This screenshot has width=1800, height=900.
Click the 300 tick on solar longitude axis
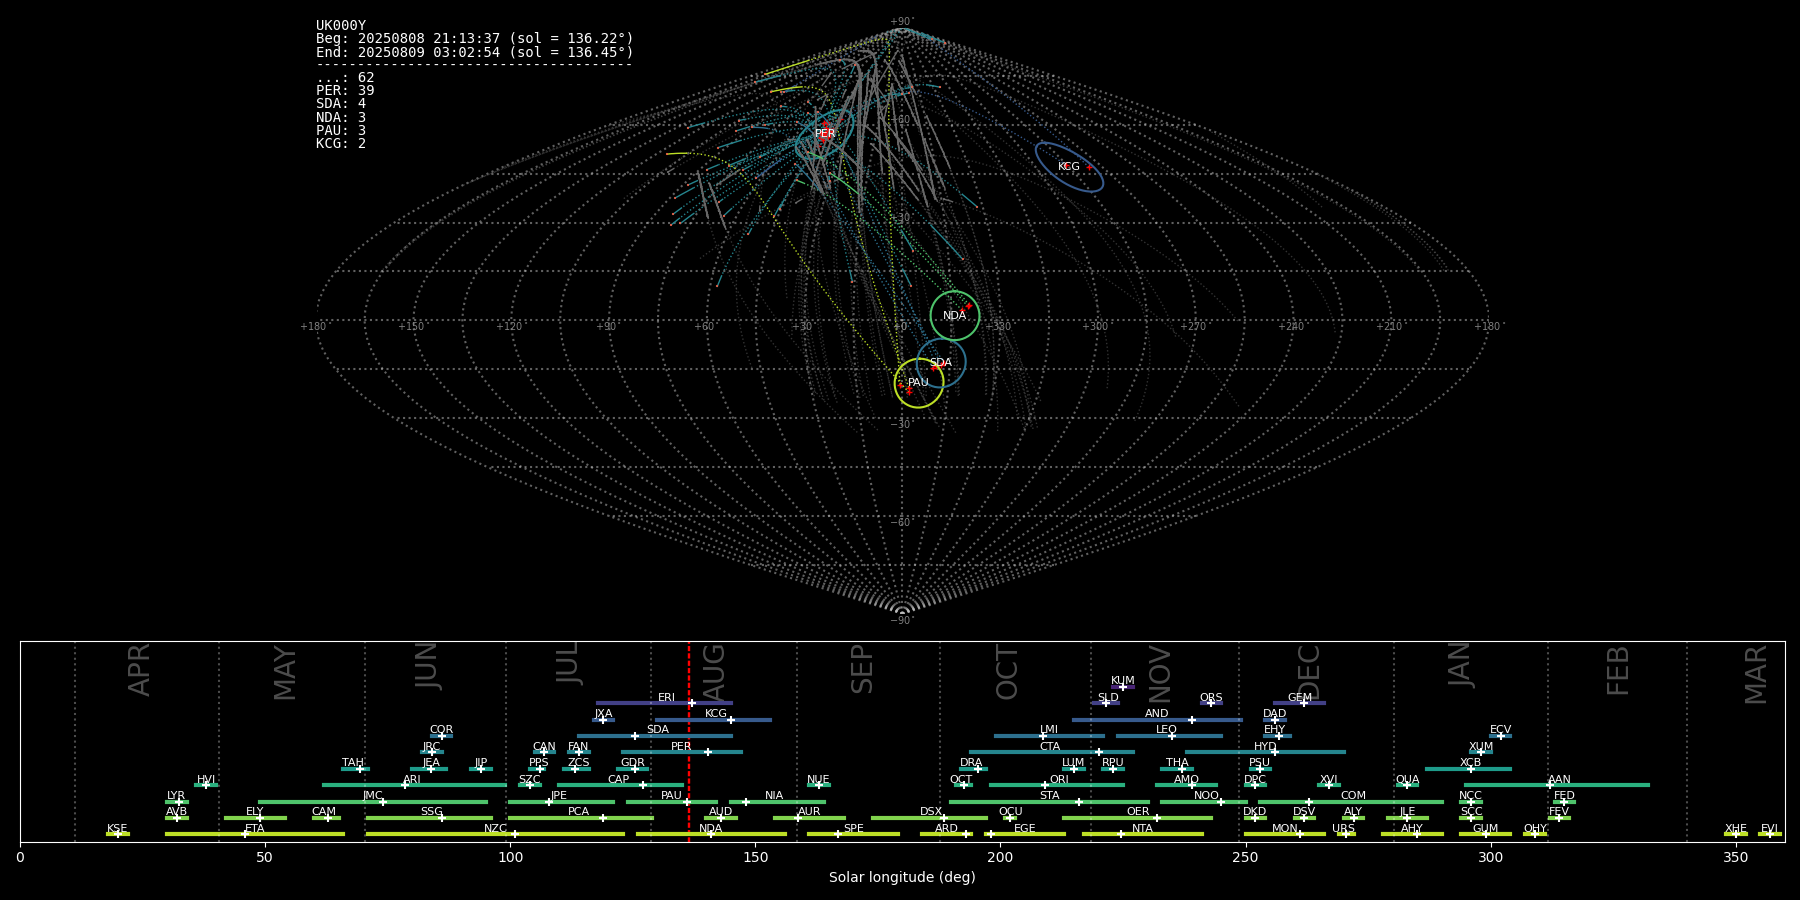pyautogui.click(x=1490, y=857)
